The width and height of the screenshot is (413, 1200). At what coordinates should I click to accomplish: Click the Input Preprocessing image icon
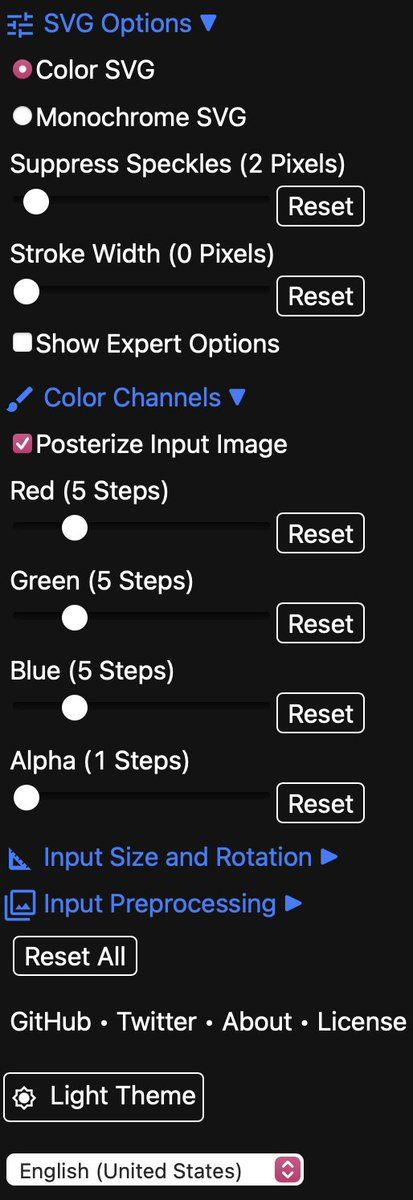(x=20, y=905)
